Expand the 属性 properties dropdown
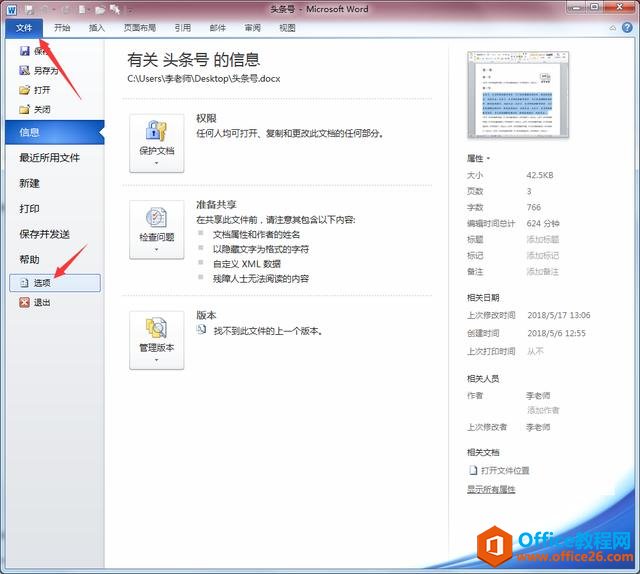Viewport: 640px width, 574px height. (x=478, y=158)
